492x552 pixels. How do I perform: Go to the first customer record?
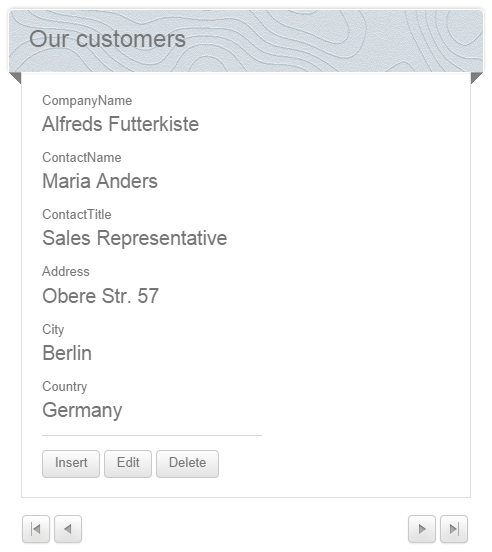(36, 529)
